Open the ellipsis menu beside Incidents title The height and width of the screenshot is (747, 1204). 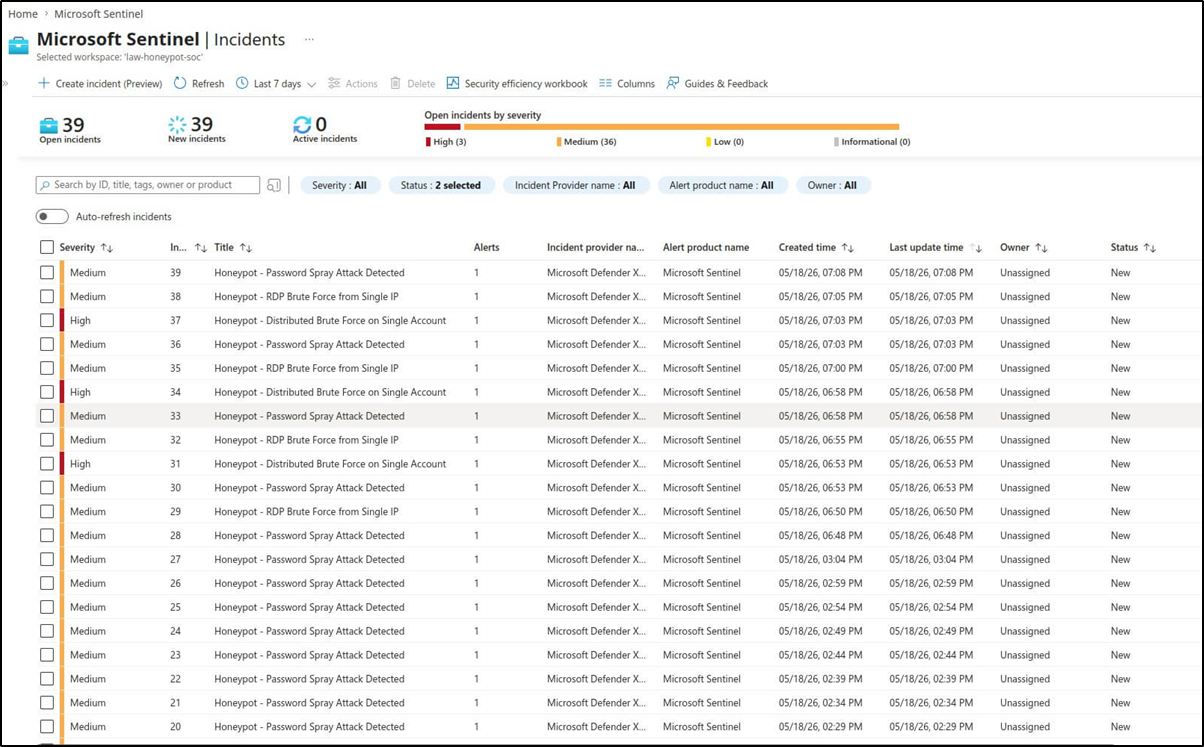click(x=309, y=40)
